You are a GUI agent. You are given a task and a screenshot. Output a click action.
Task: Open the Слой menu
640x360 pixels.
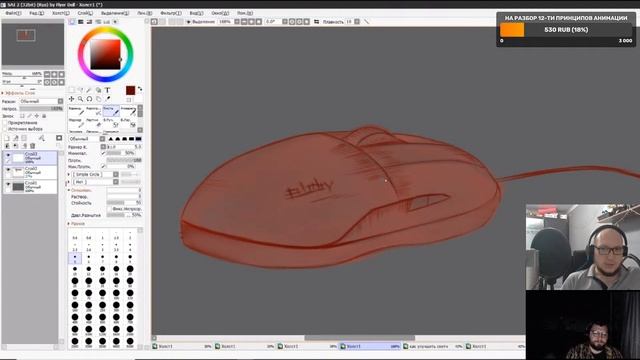tap(85, 13)
